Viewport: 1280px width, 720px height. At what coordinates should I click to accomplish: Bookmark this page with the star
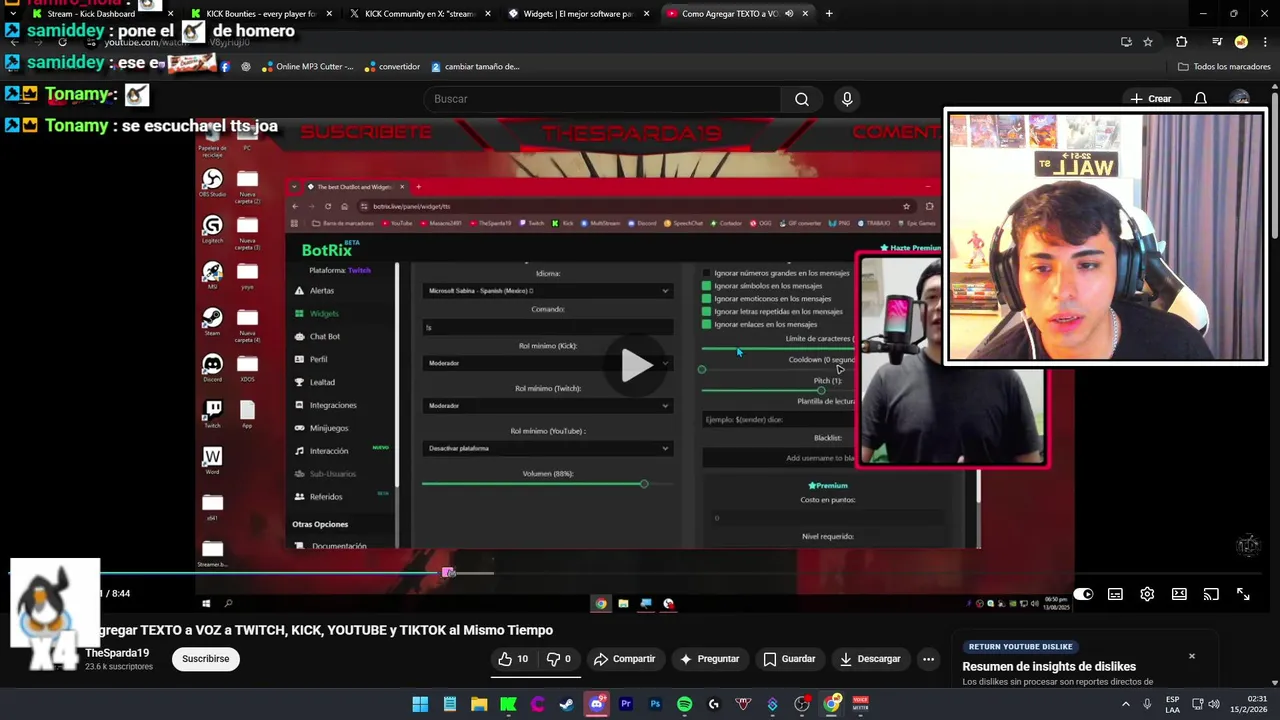[1148, 42]
